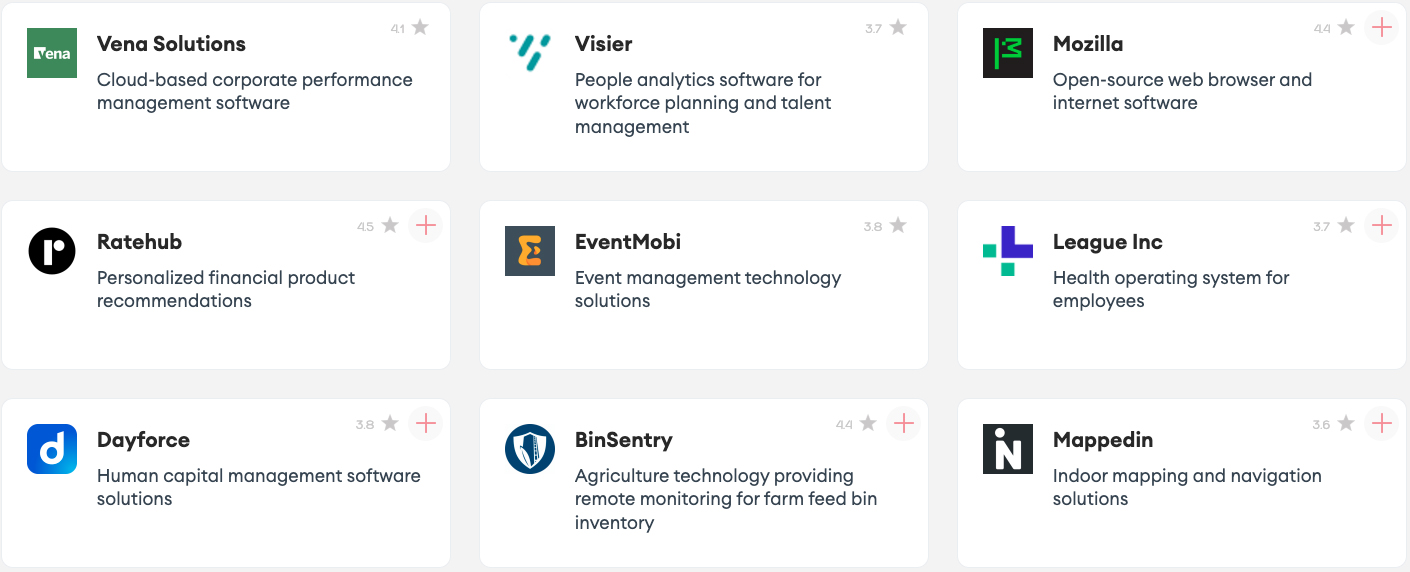Add Mozilla using the plus button

click(1381, 28)
